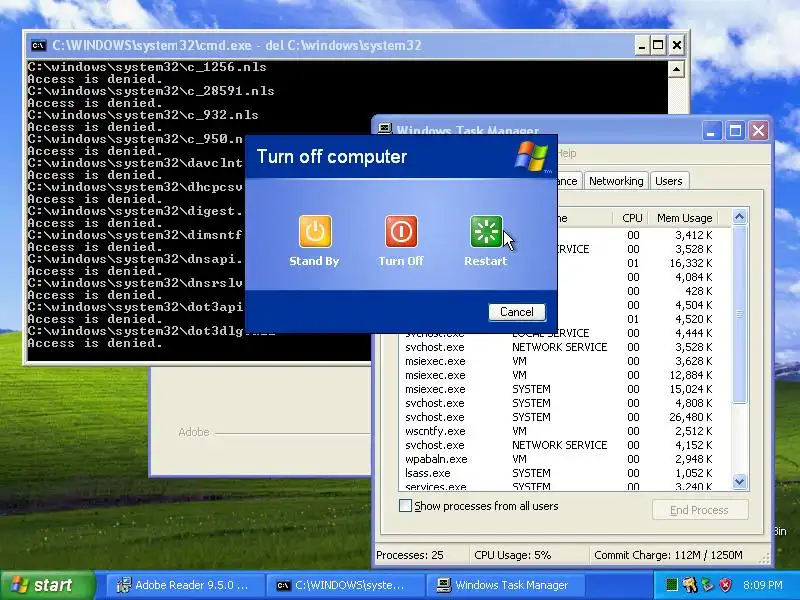Image resolution: width=800 pixels, height=600 pixels.
Task: Click the keys icon in system tray
Action: pos(689,585)
